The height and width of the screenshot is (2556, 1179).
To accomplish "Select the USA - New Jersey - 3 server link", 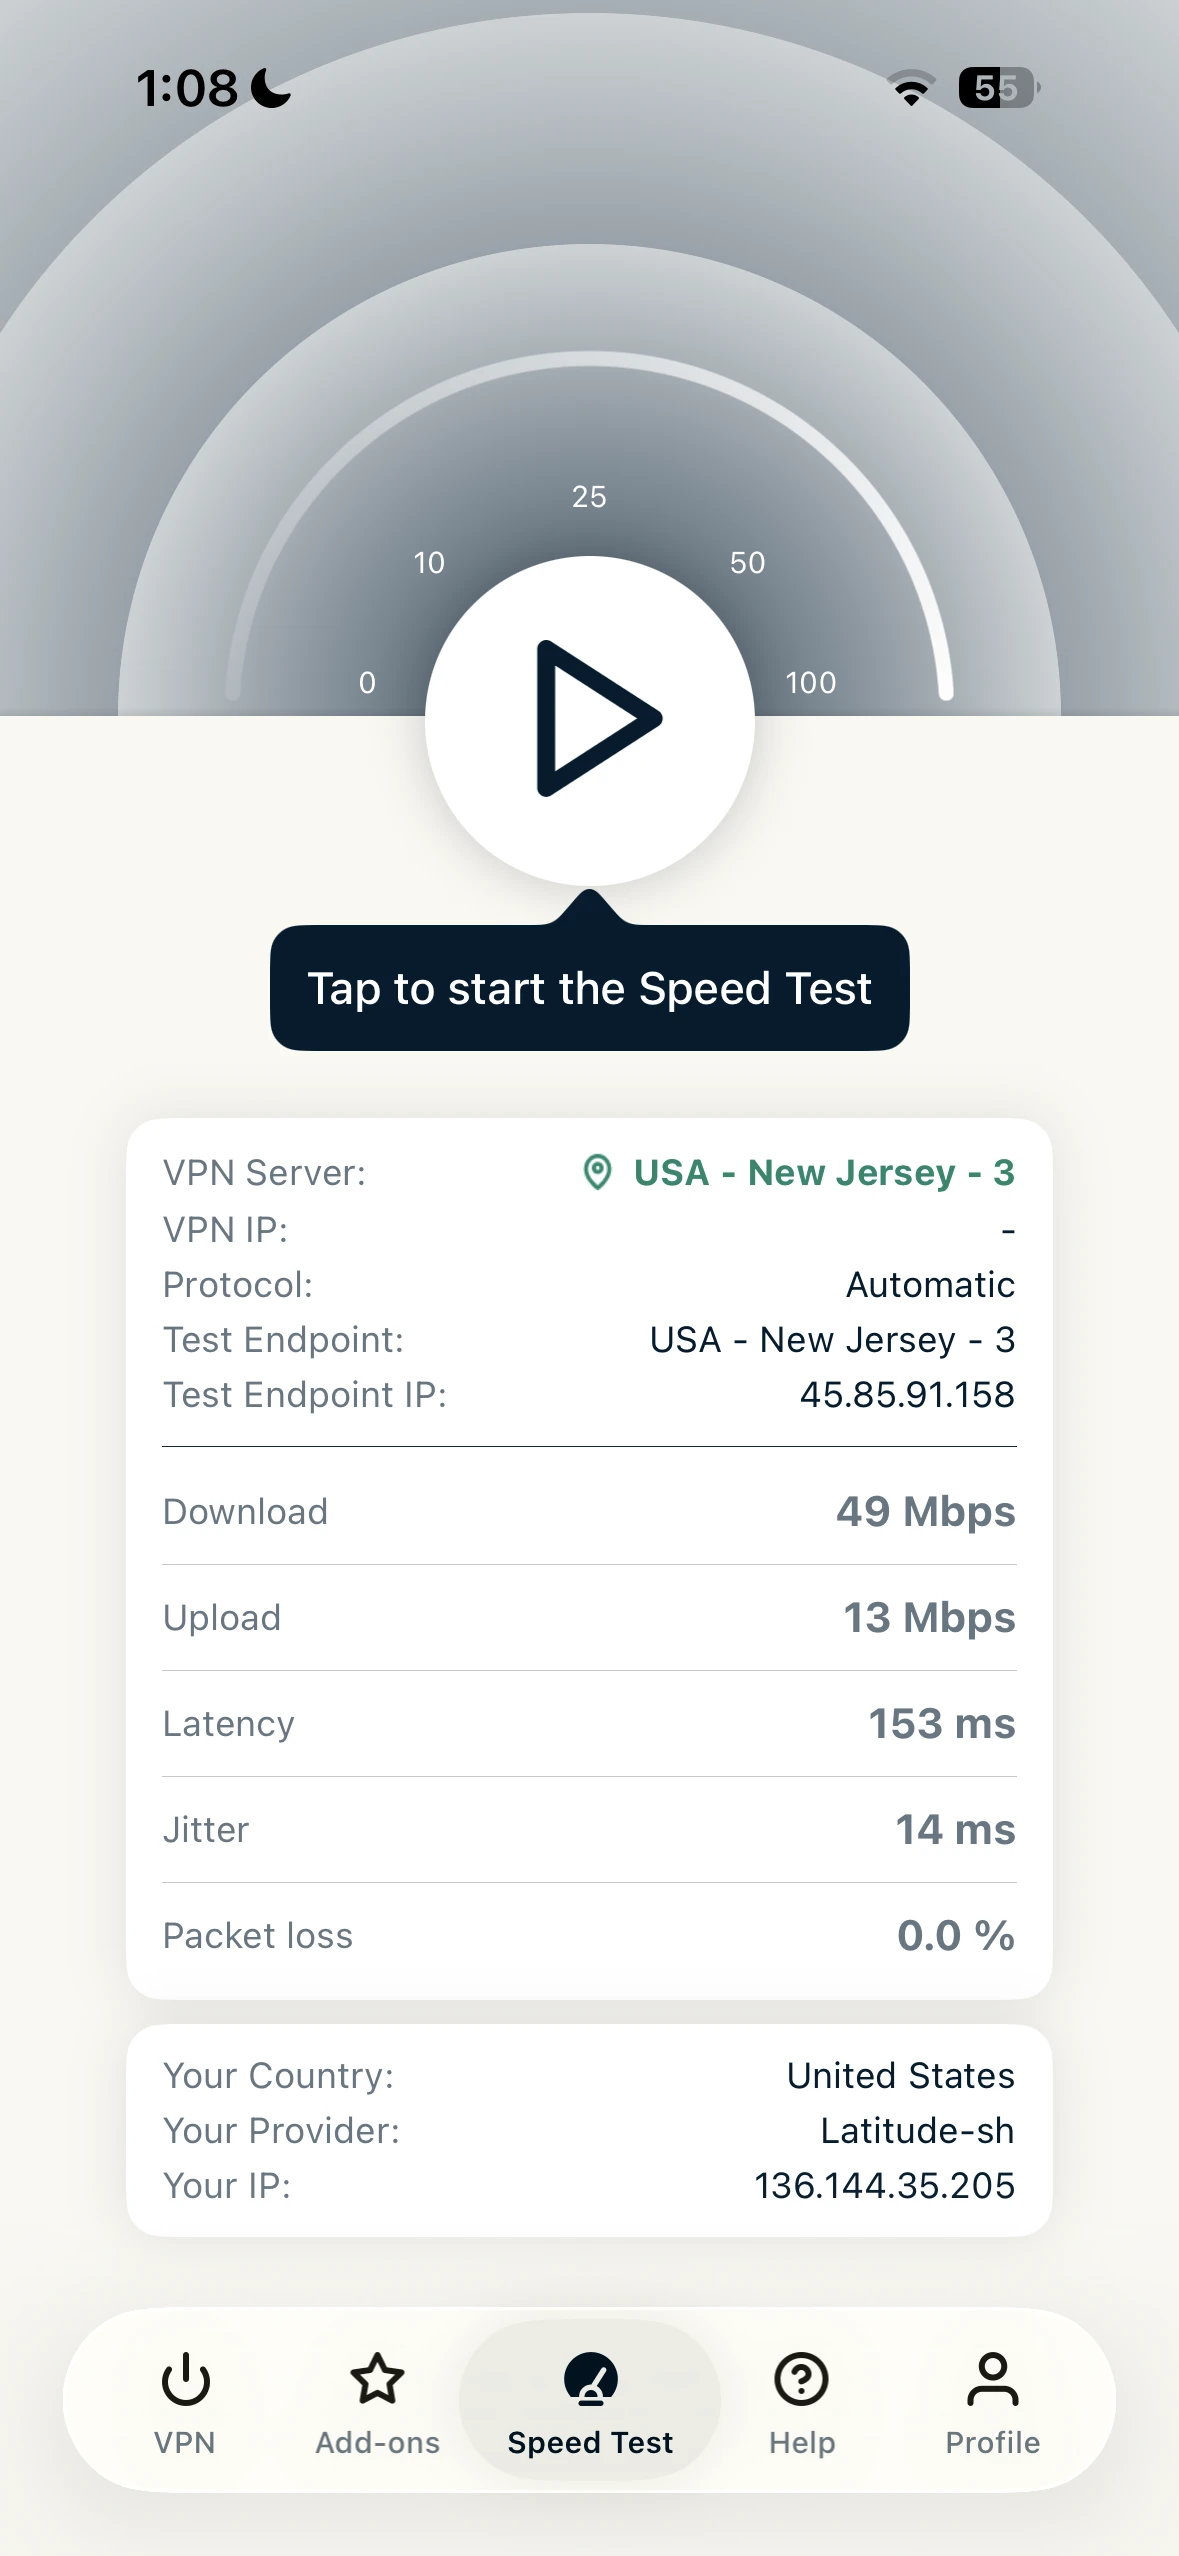I will [x=824, y=1172].
